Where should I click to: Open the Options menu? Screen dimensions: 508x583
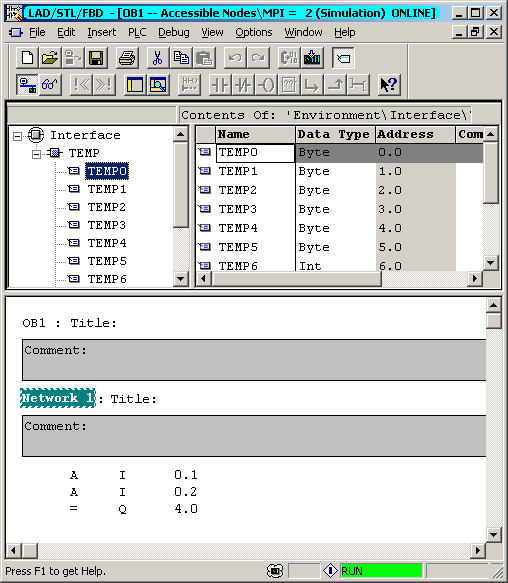254,32
